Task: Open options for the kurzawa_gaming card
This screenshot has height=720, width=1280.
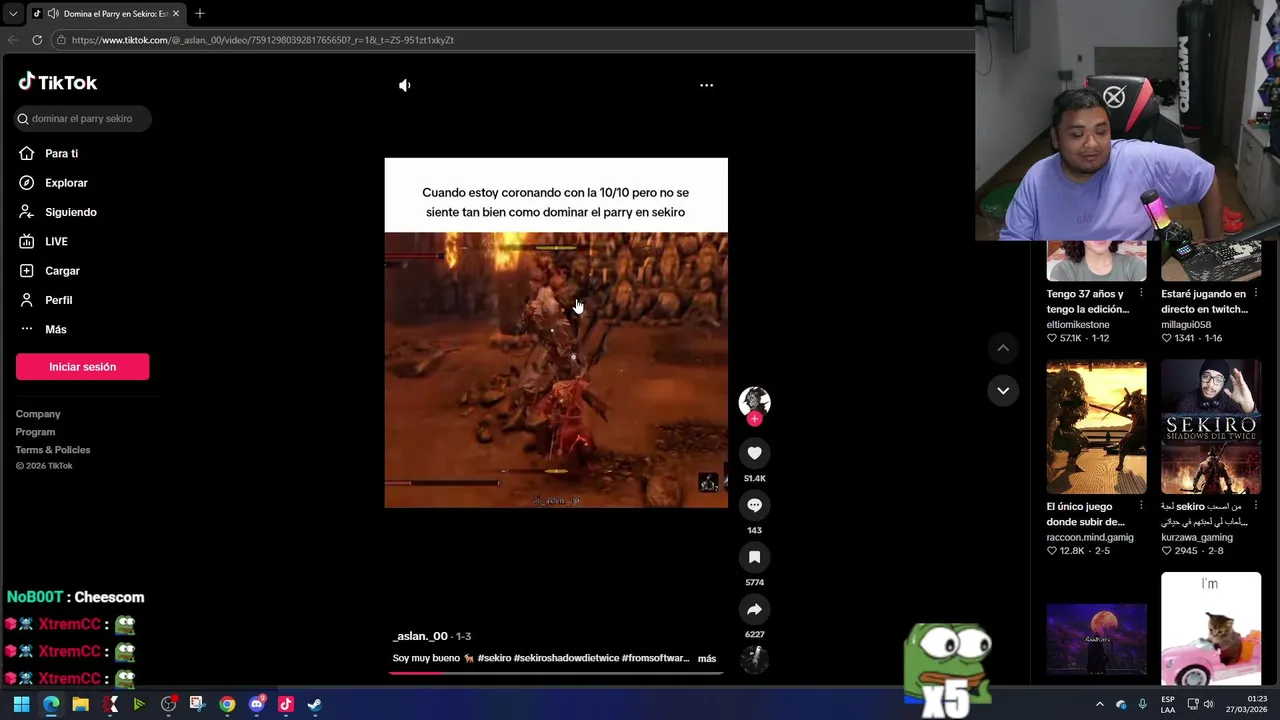Action: tap(1255, 506)
